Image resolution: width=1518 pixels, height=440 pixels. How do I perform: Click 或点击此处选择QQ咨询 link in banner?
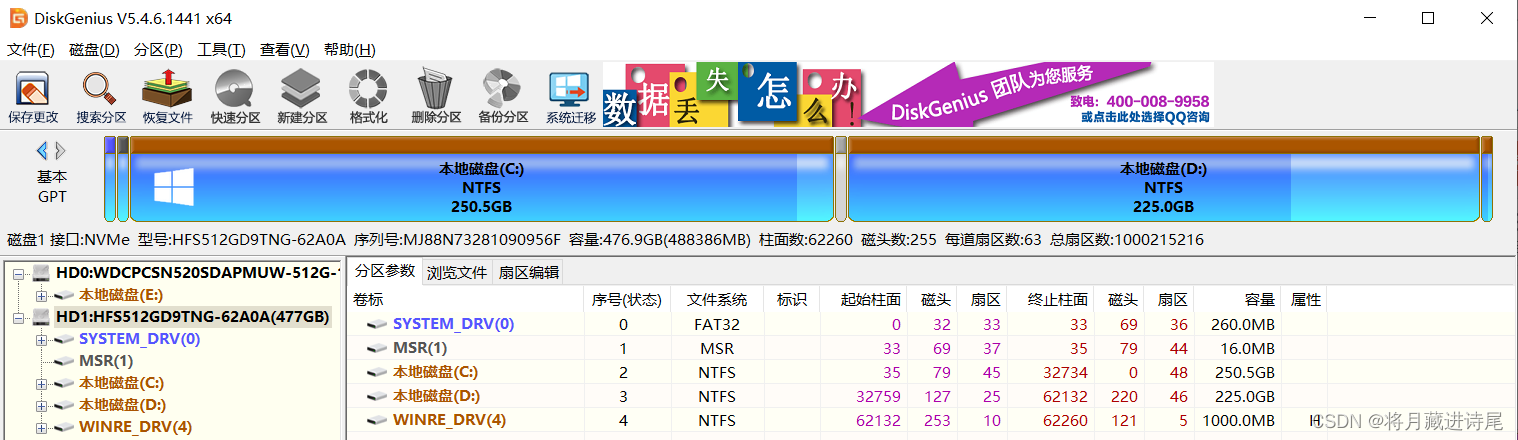(1145, 117)
